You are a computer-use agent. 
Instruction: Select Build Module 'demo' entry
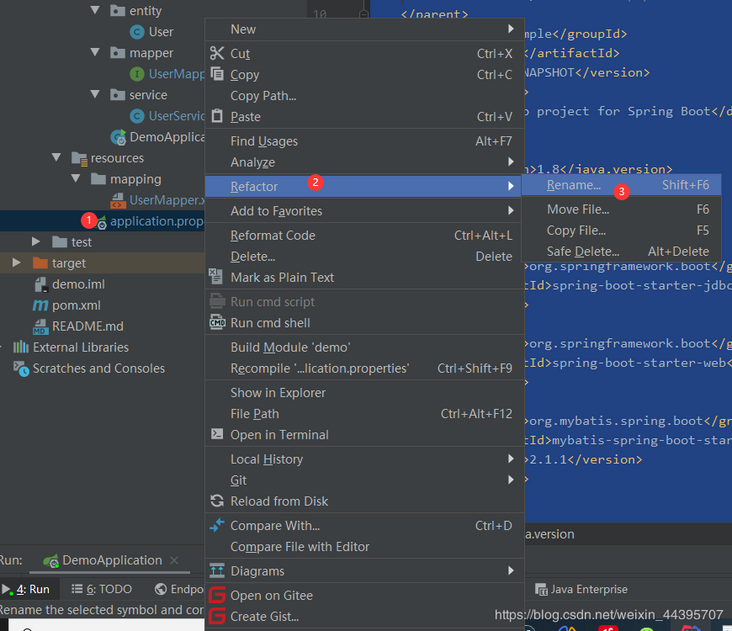365,347
